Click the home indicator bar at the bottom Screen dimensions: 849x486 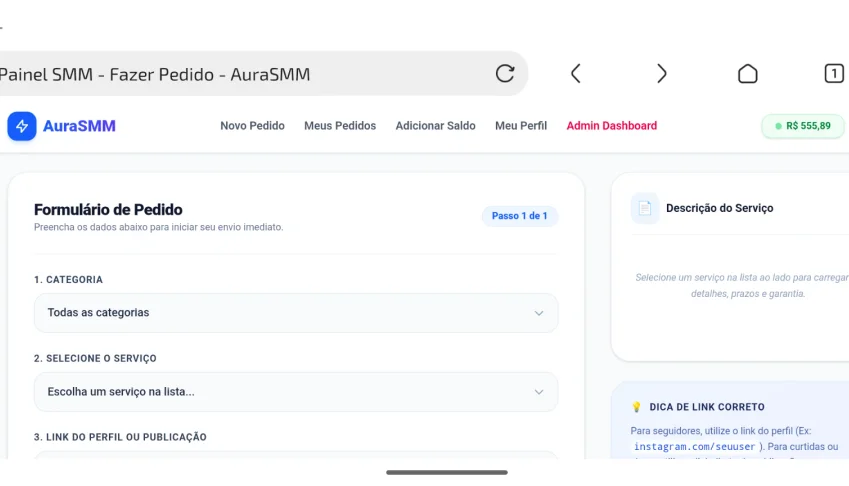tap(447, 472)
